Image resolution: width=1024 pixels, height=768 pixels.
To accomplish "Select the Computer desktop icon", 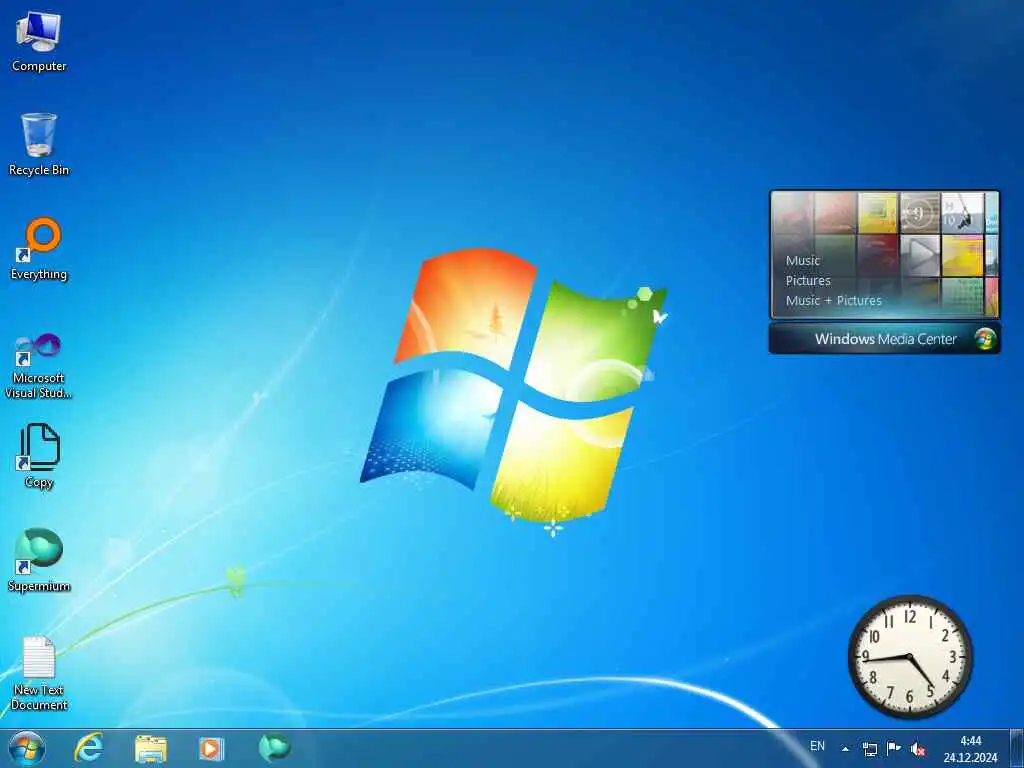I will (x=39, y=42).
